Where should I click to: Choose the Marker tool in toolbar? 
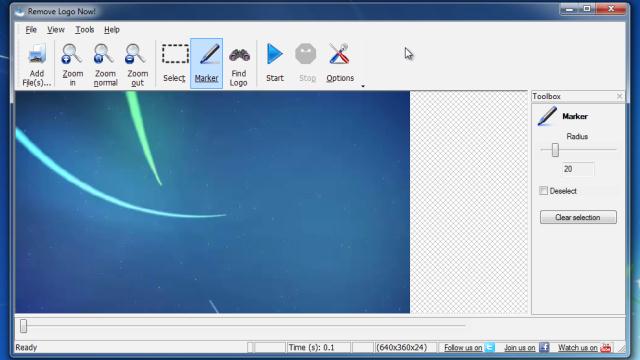click(207, 63)
